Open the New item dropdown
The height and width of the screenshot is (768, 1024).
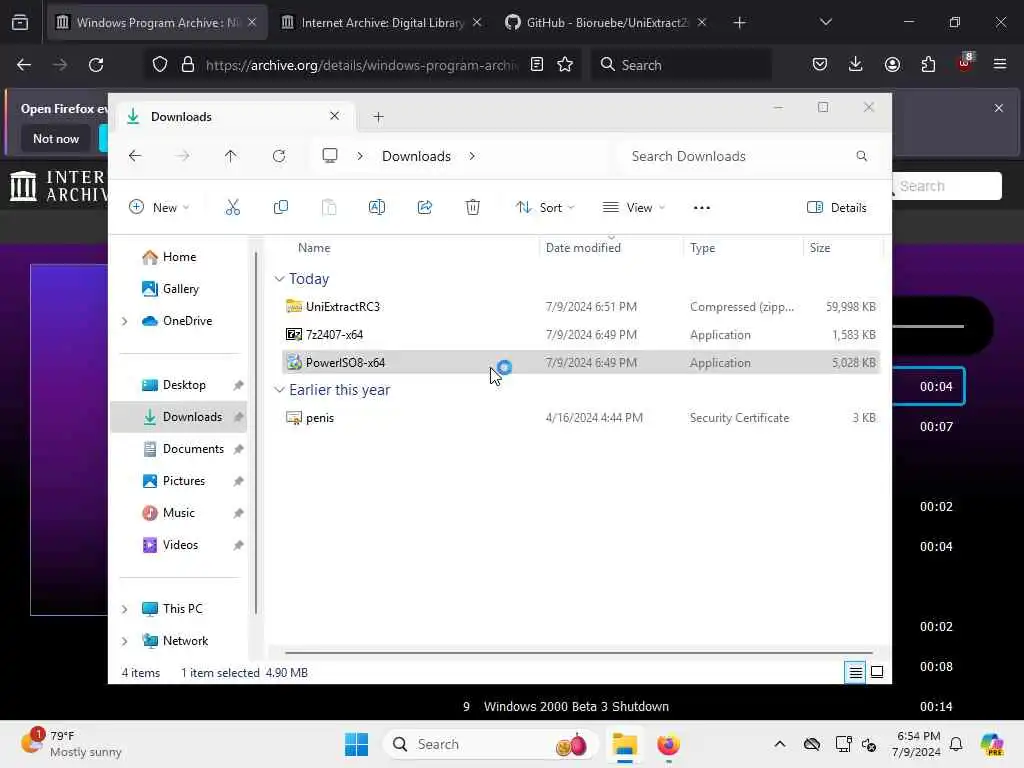pyautogui.click(x=159, y=208)
